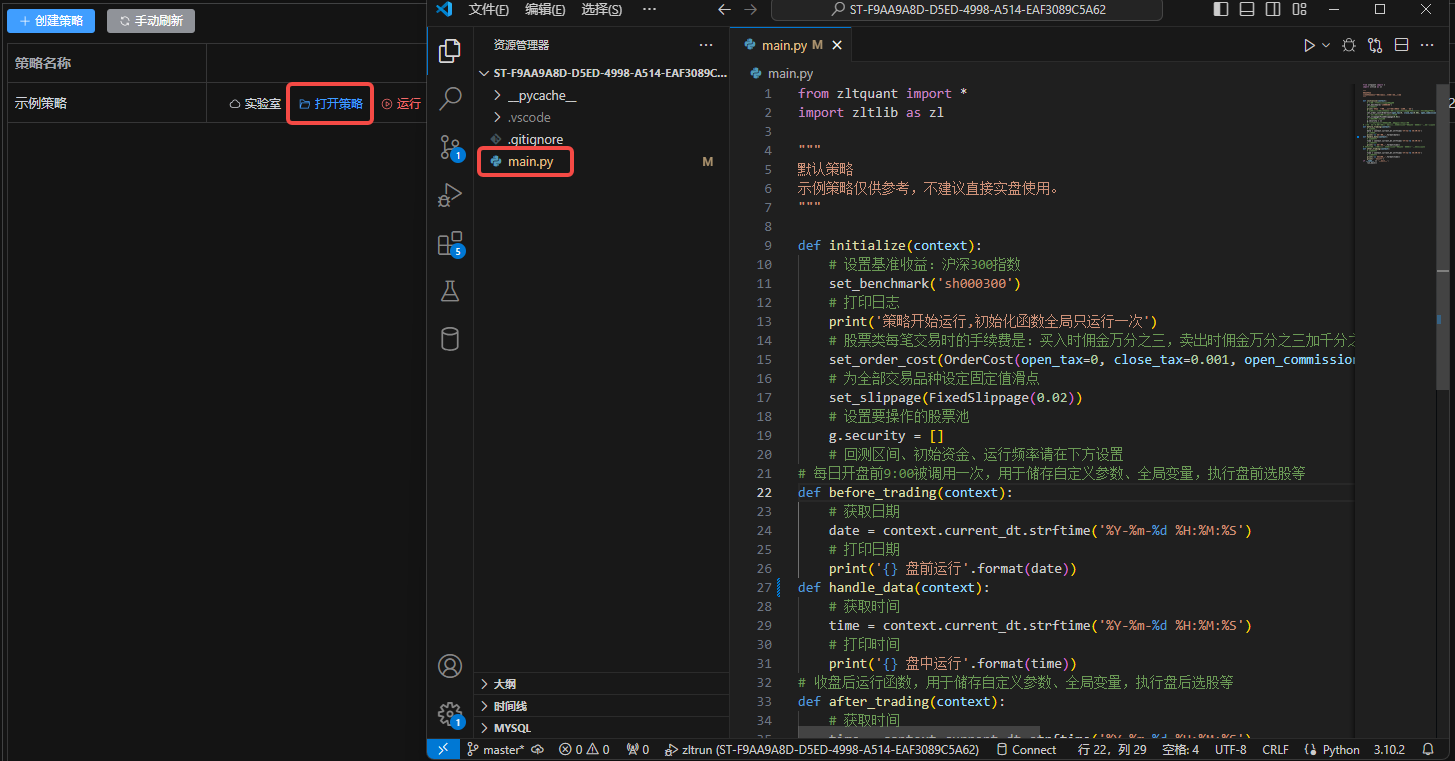
Task: Click the VS Code logo icon
Action: pos(445,9)
